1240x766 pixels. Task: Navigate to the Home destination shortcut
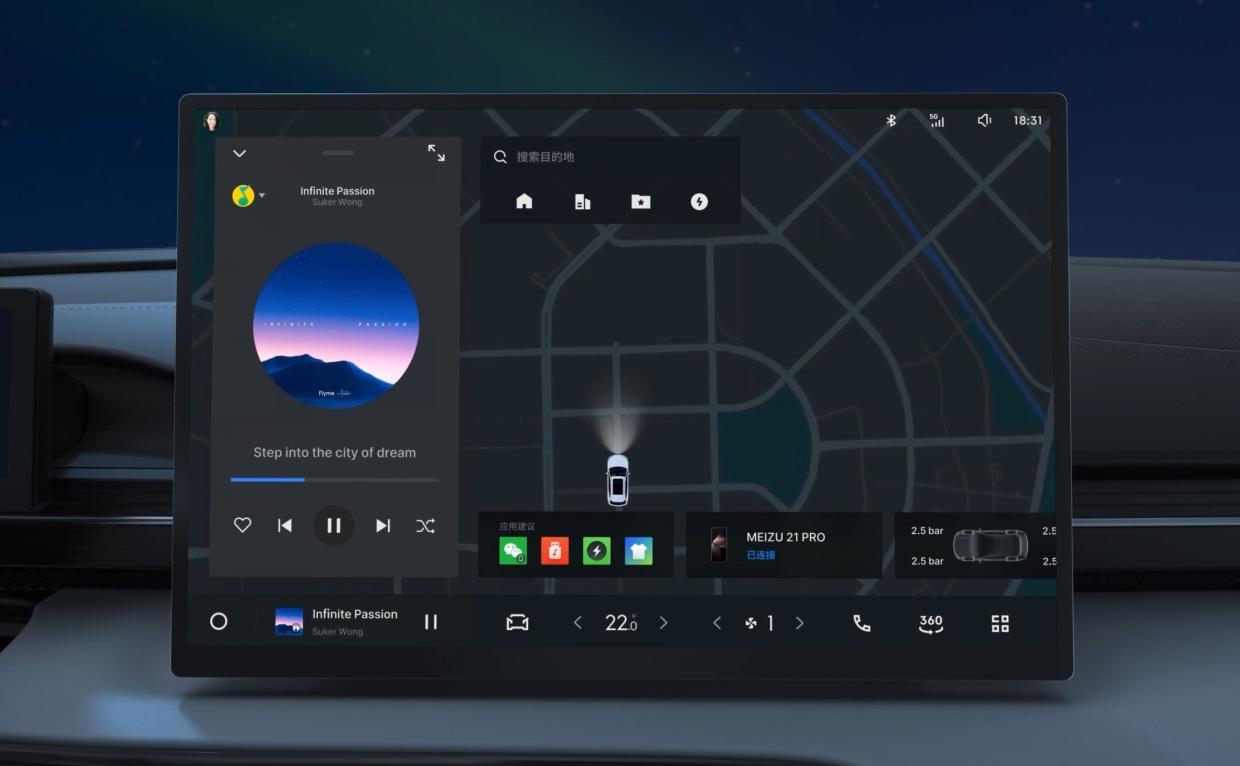tap(524, 202)
